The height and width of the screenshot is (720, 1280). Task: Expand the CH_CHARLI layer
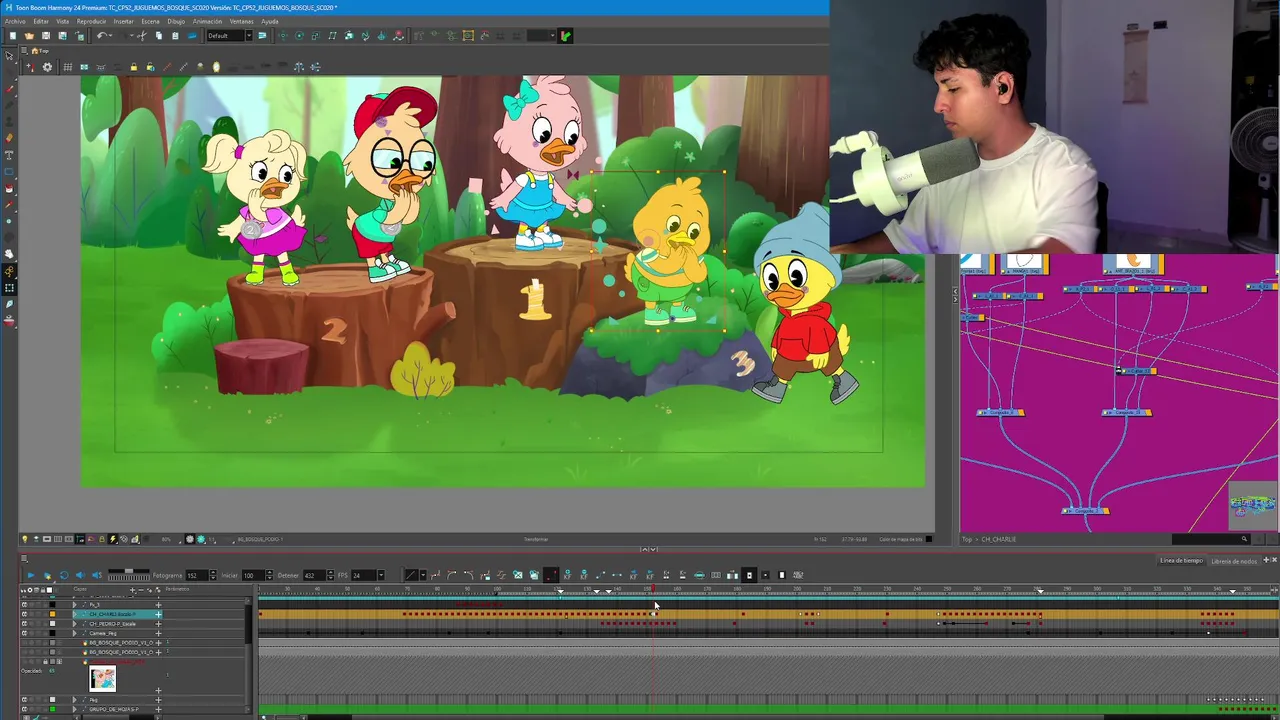click(74, 614)
